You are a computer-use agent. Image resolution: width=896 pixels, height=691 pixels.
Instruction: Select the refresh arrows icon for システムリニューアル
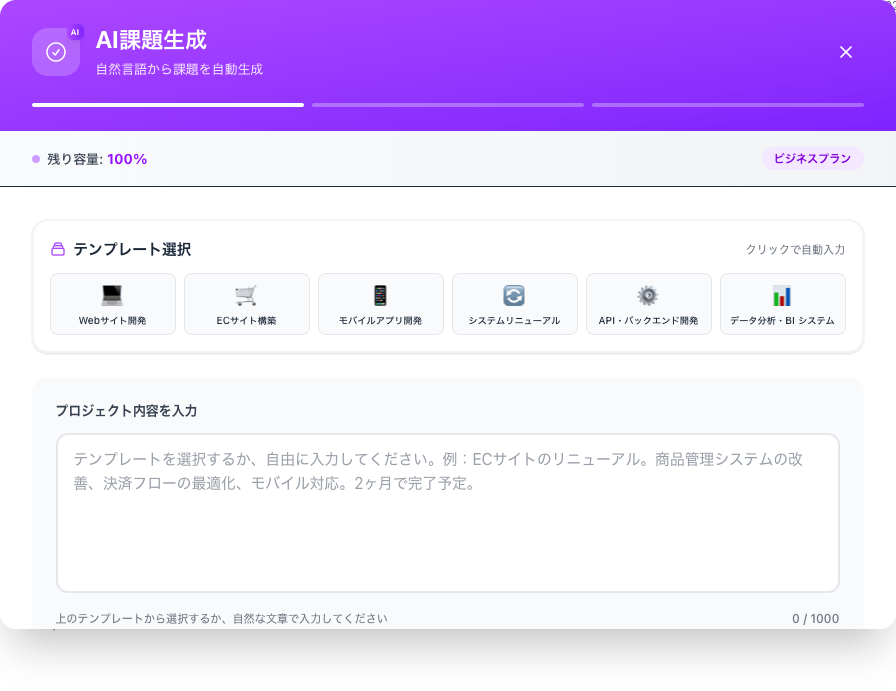(x=514, y=296)
